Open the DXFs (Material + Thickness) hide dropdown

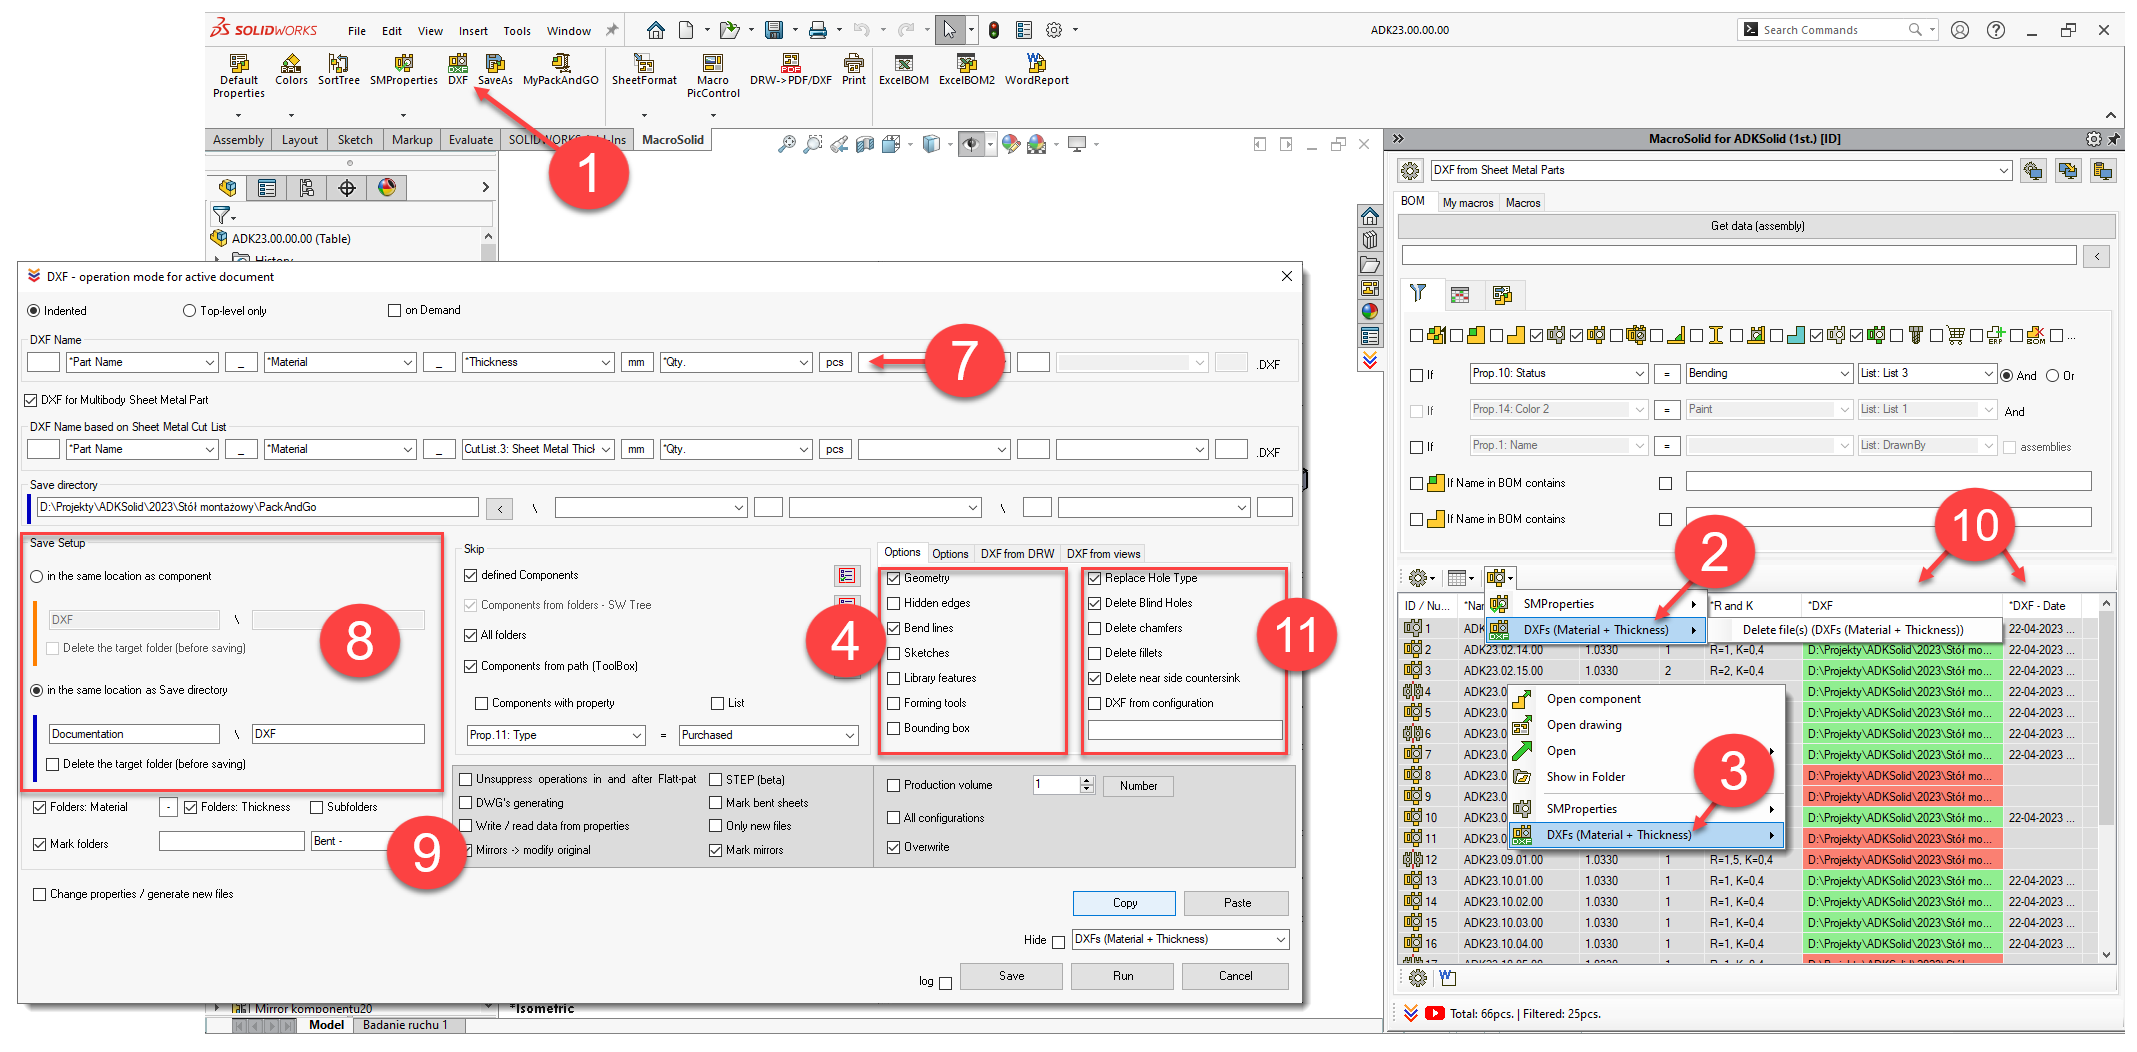(1180, 939)
